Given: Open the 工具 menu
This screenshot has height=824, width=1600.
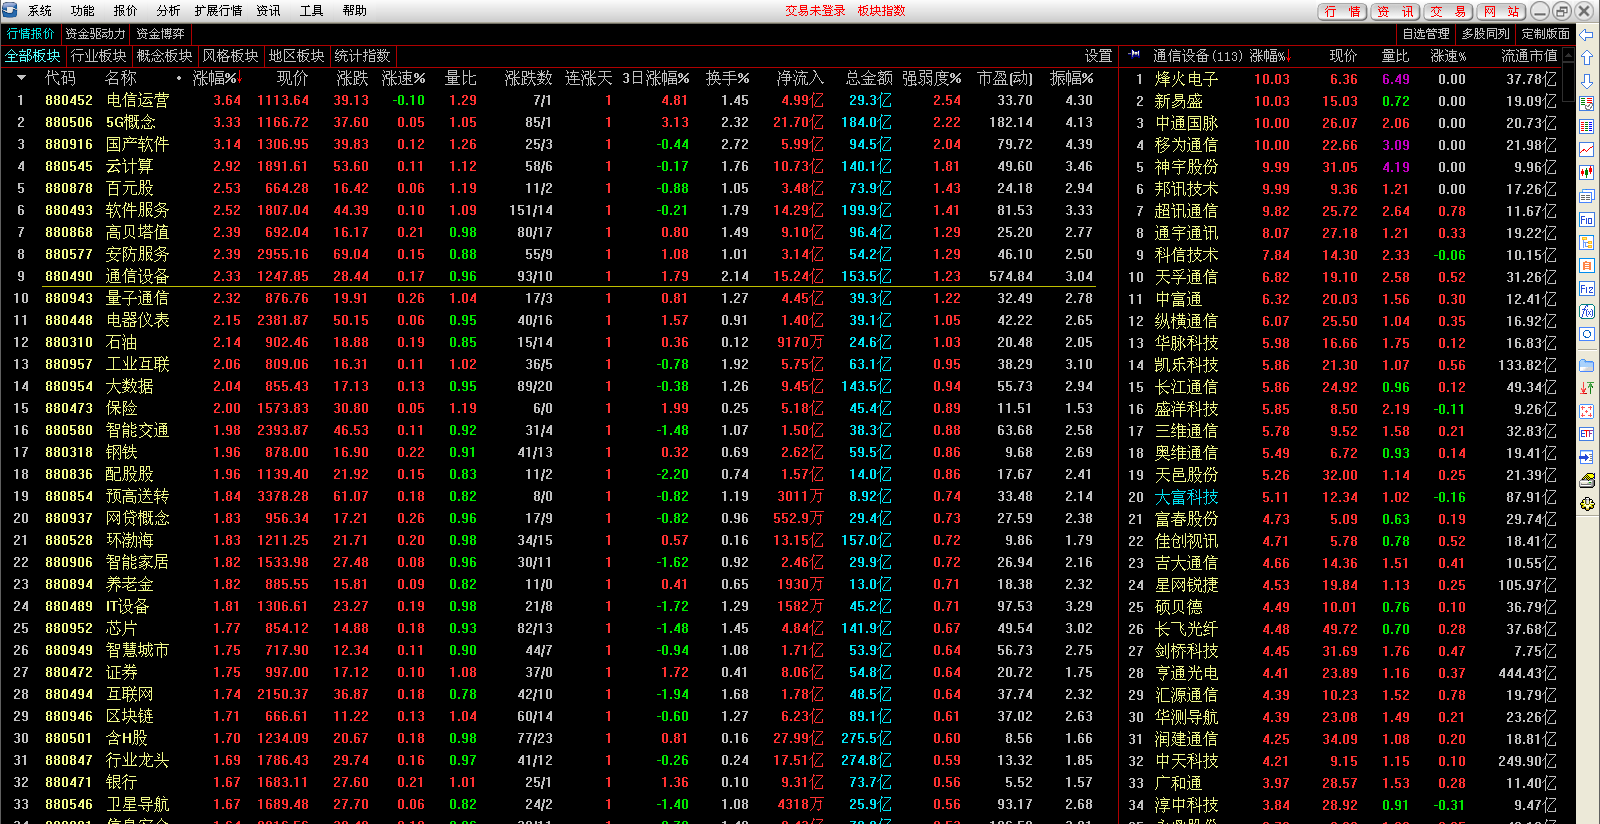Looking at the screenshot, I should [312, 11].
